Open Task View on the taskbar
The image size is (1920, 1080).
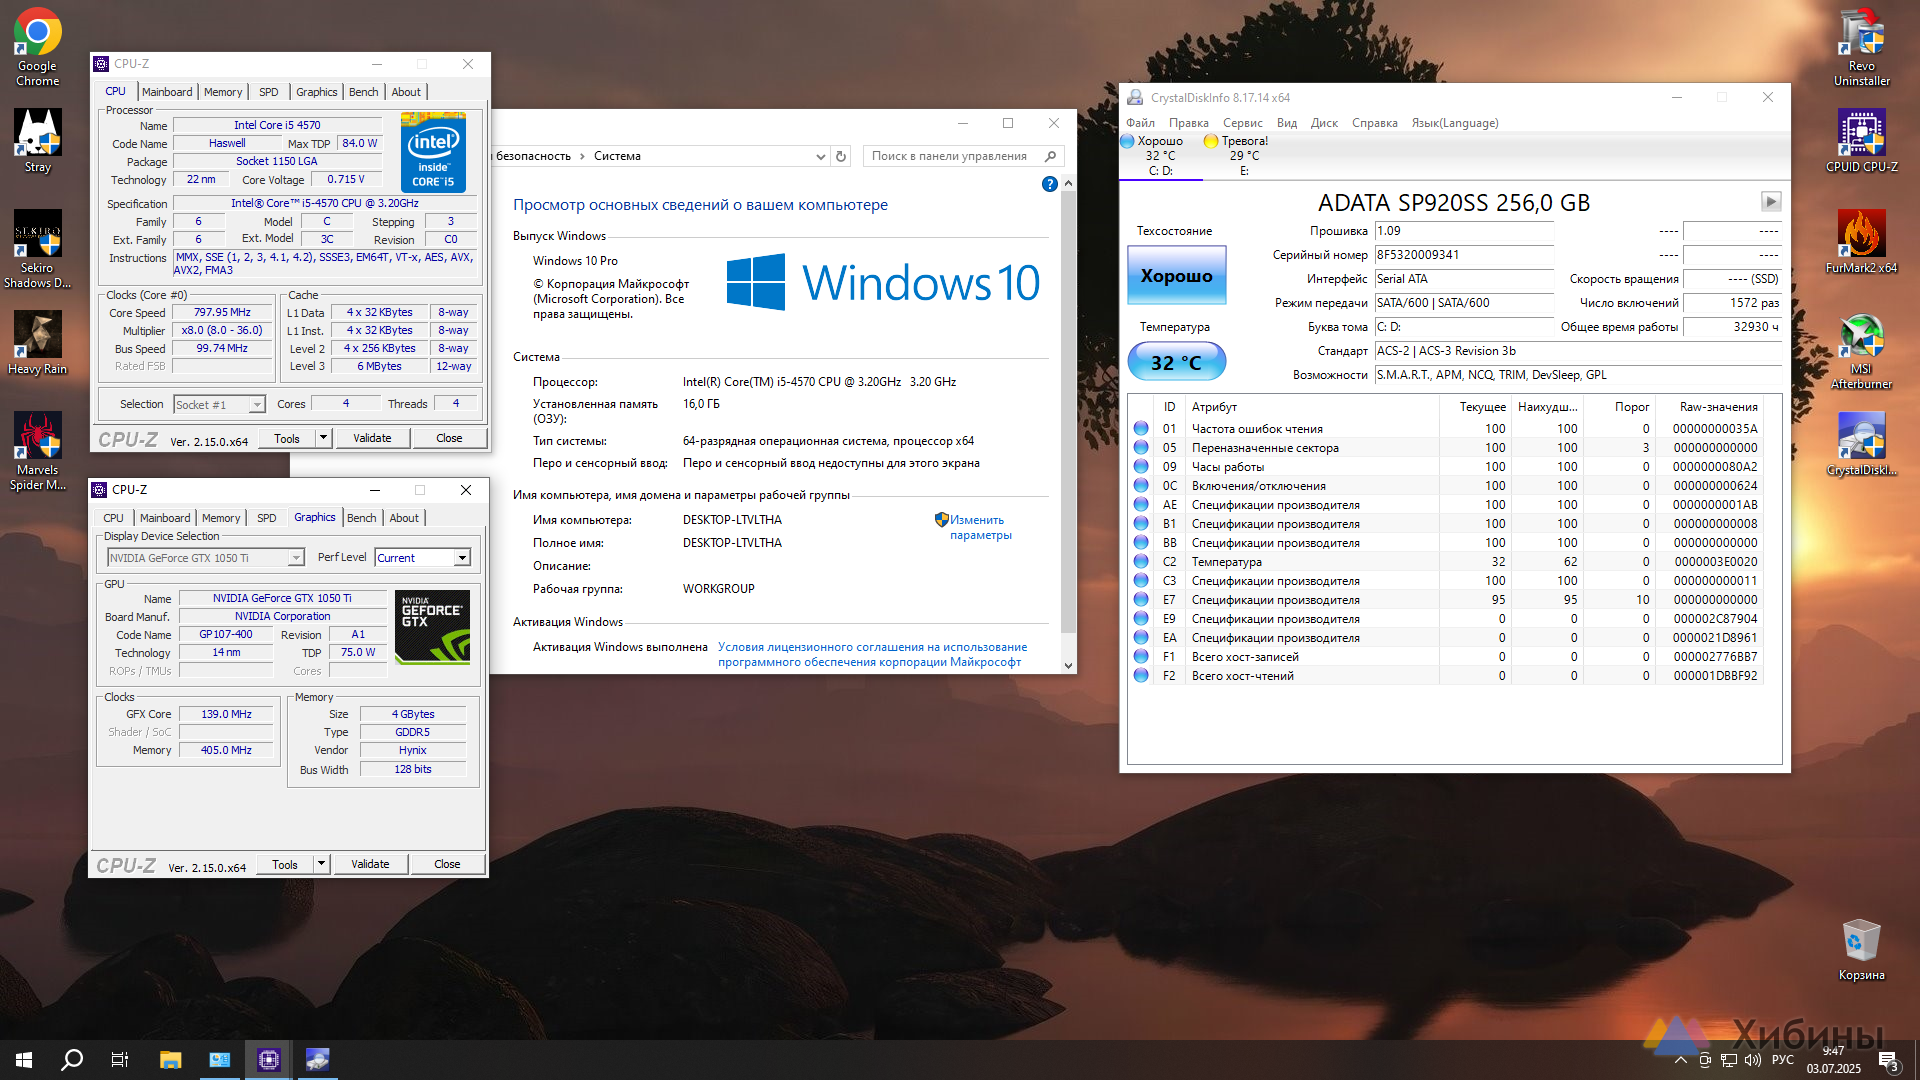120,1060
